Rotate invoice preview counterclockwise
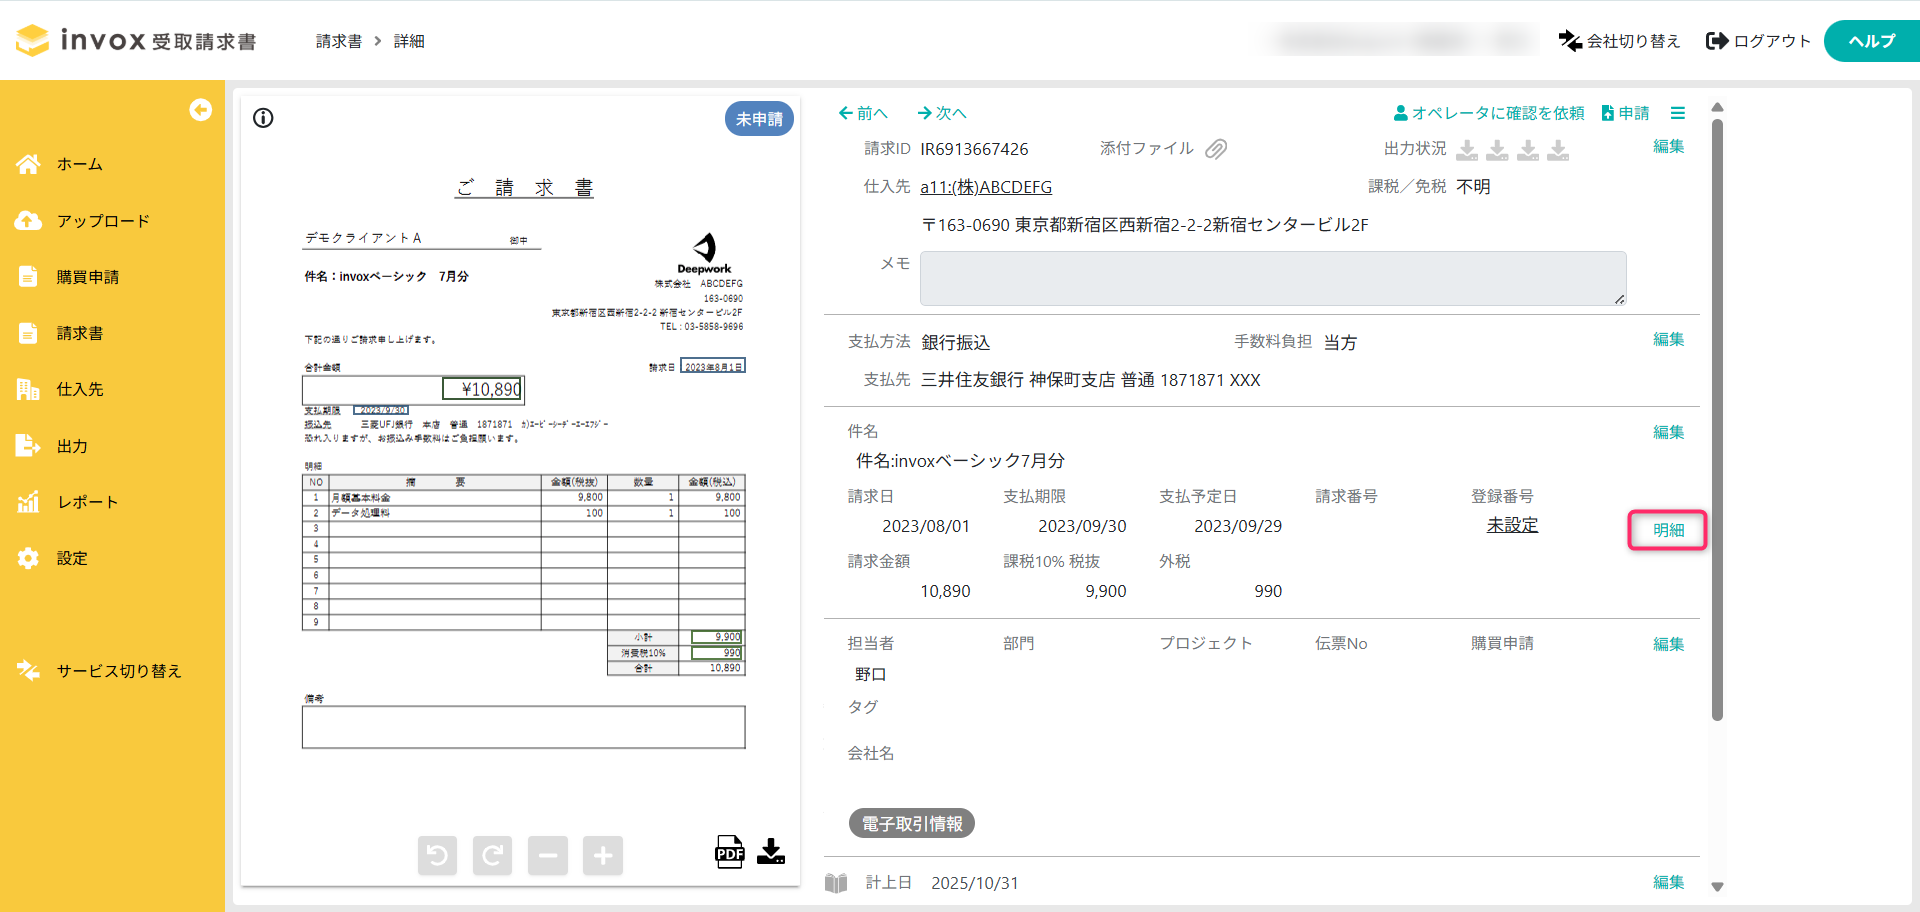1920x912 pixels. pyautogui.click(x=437, y=855)
